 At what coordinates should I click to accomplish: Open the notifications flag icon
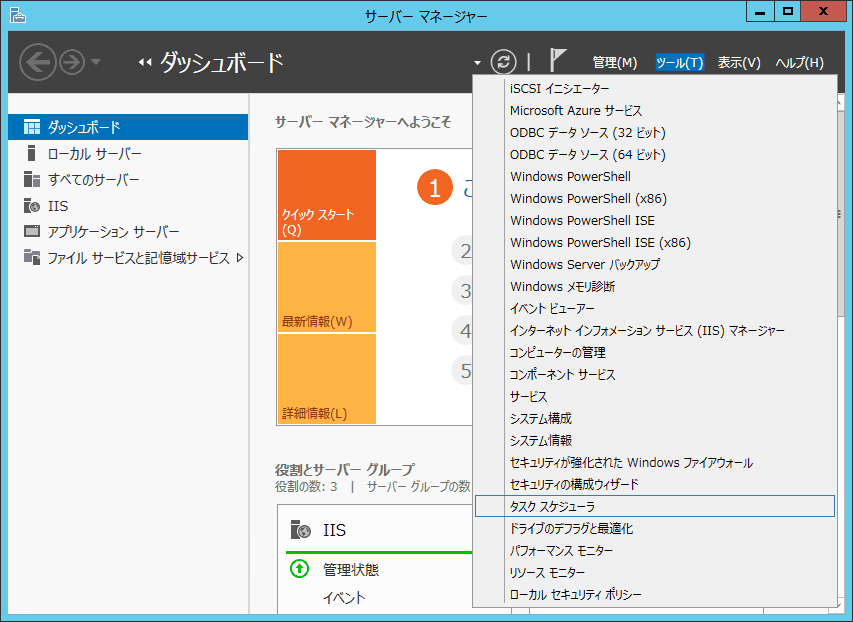pyautogui.click(x=558, y=60)
